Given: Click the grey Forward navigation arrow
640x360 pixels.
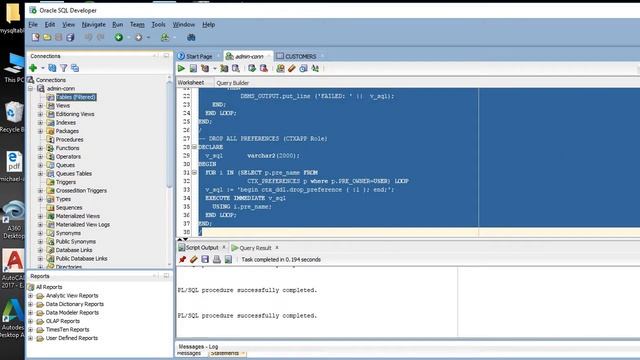Looking at the screenshot, I should (x=139, y=38).
